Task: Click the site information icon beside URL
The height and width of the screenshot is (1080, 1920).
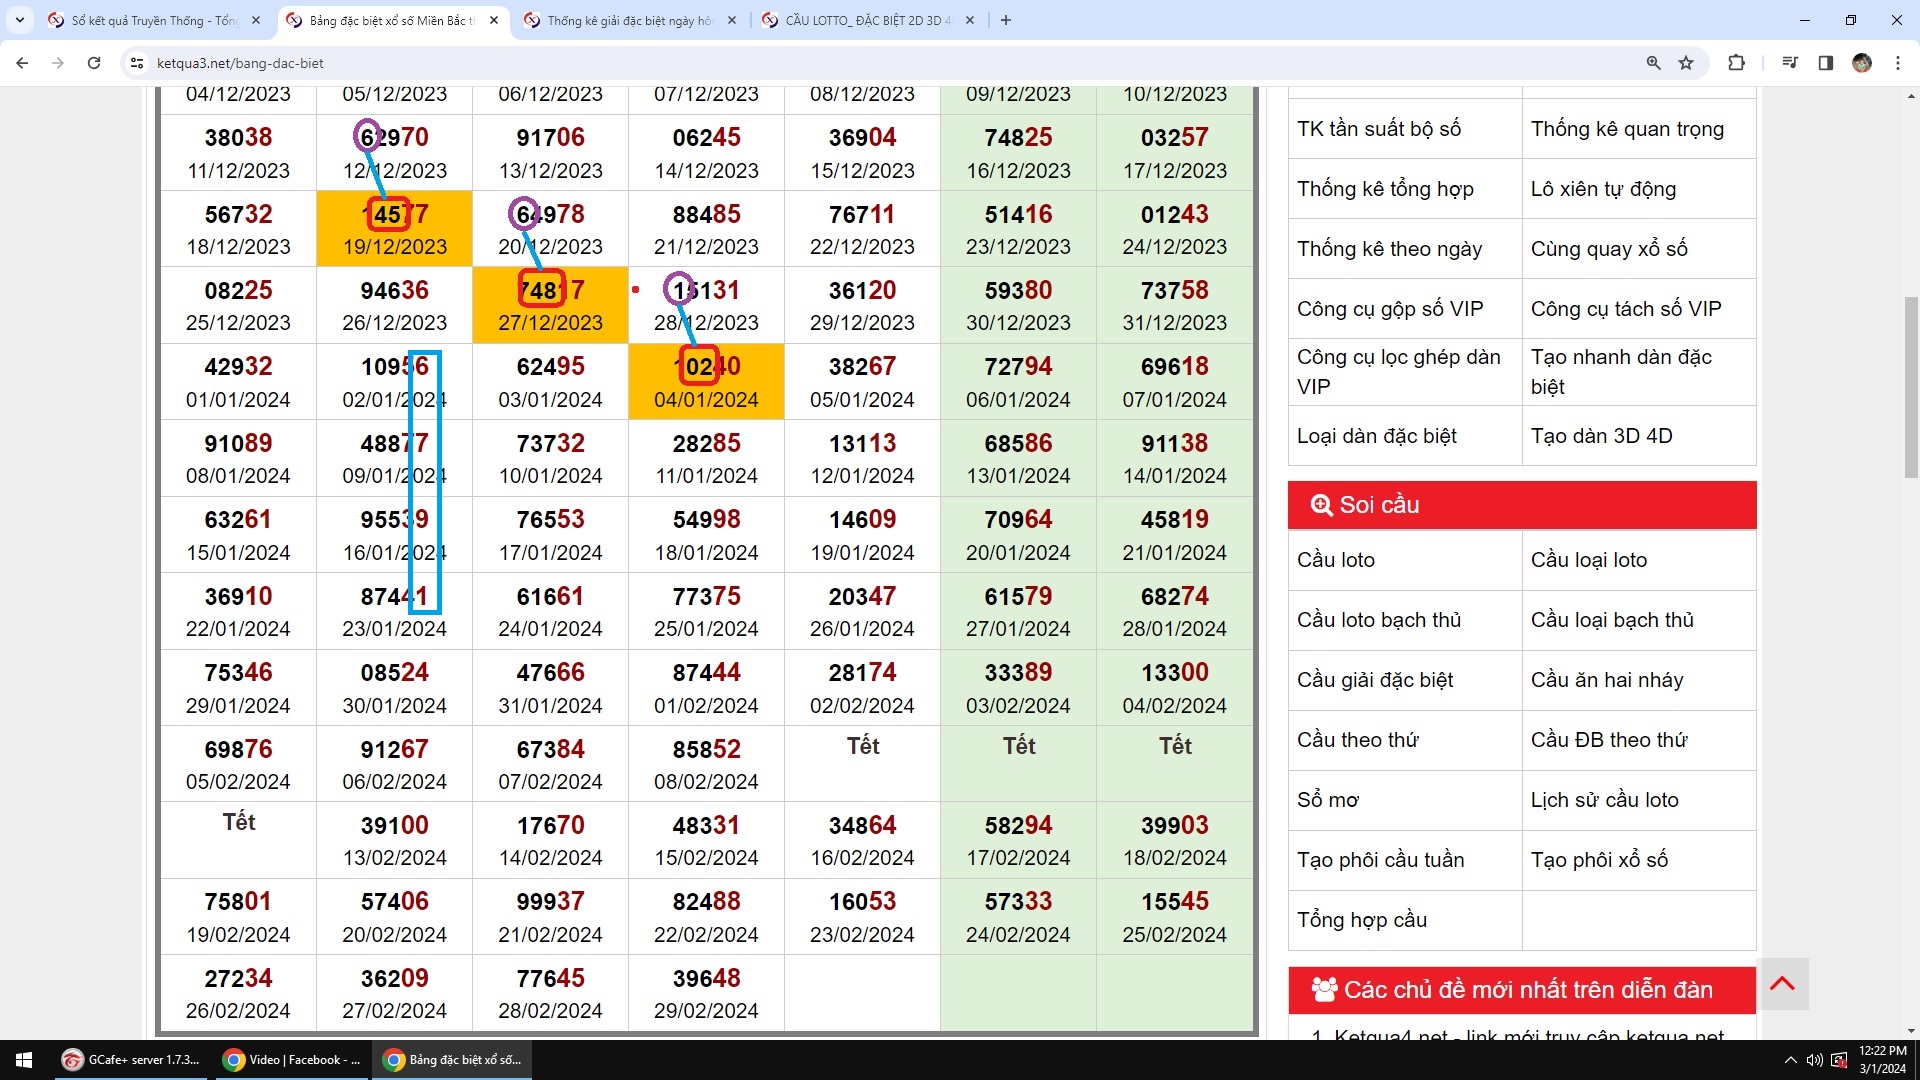Action: coord(137,63)
